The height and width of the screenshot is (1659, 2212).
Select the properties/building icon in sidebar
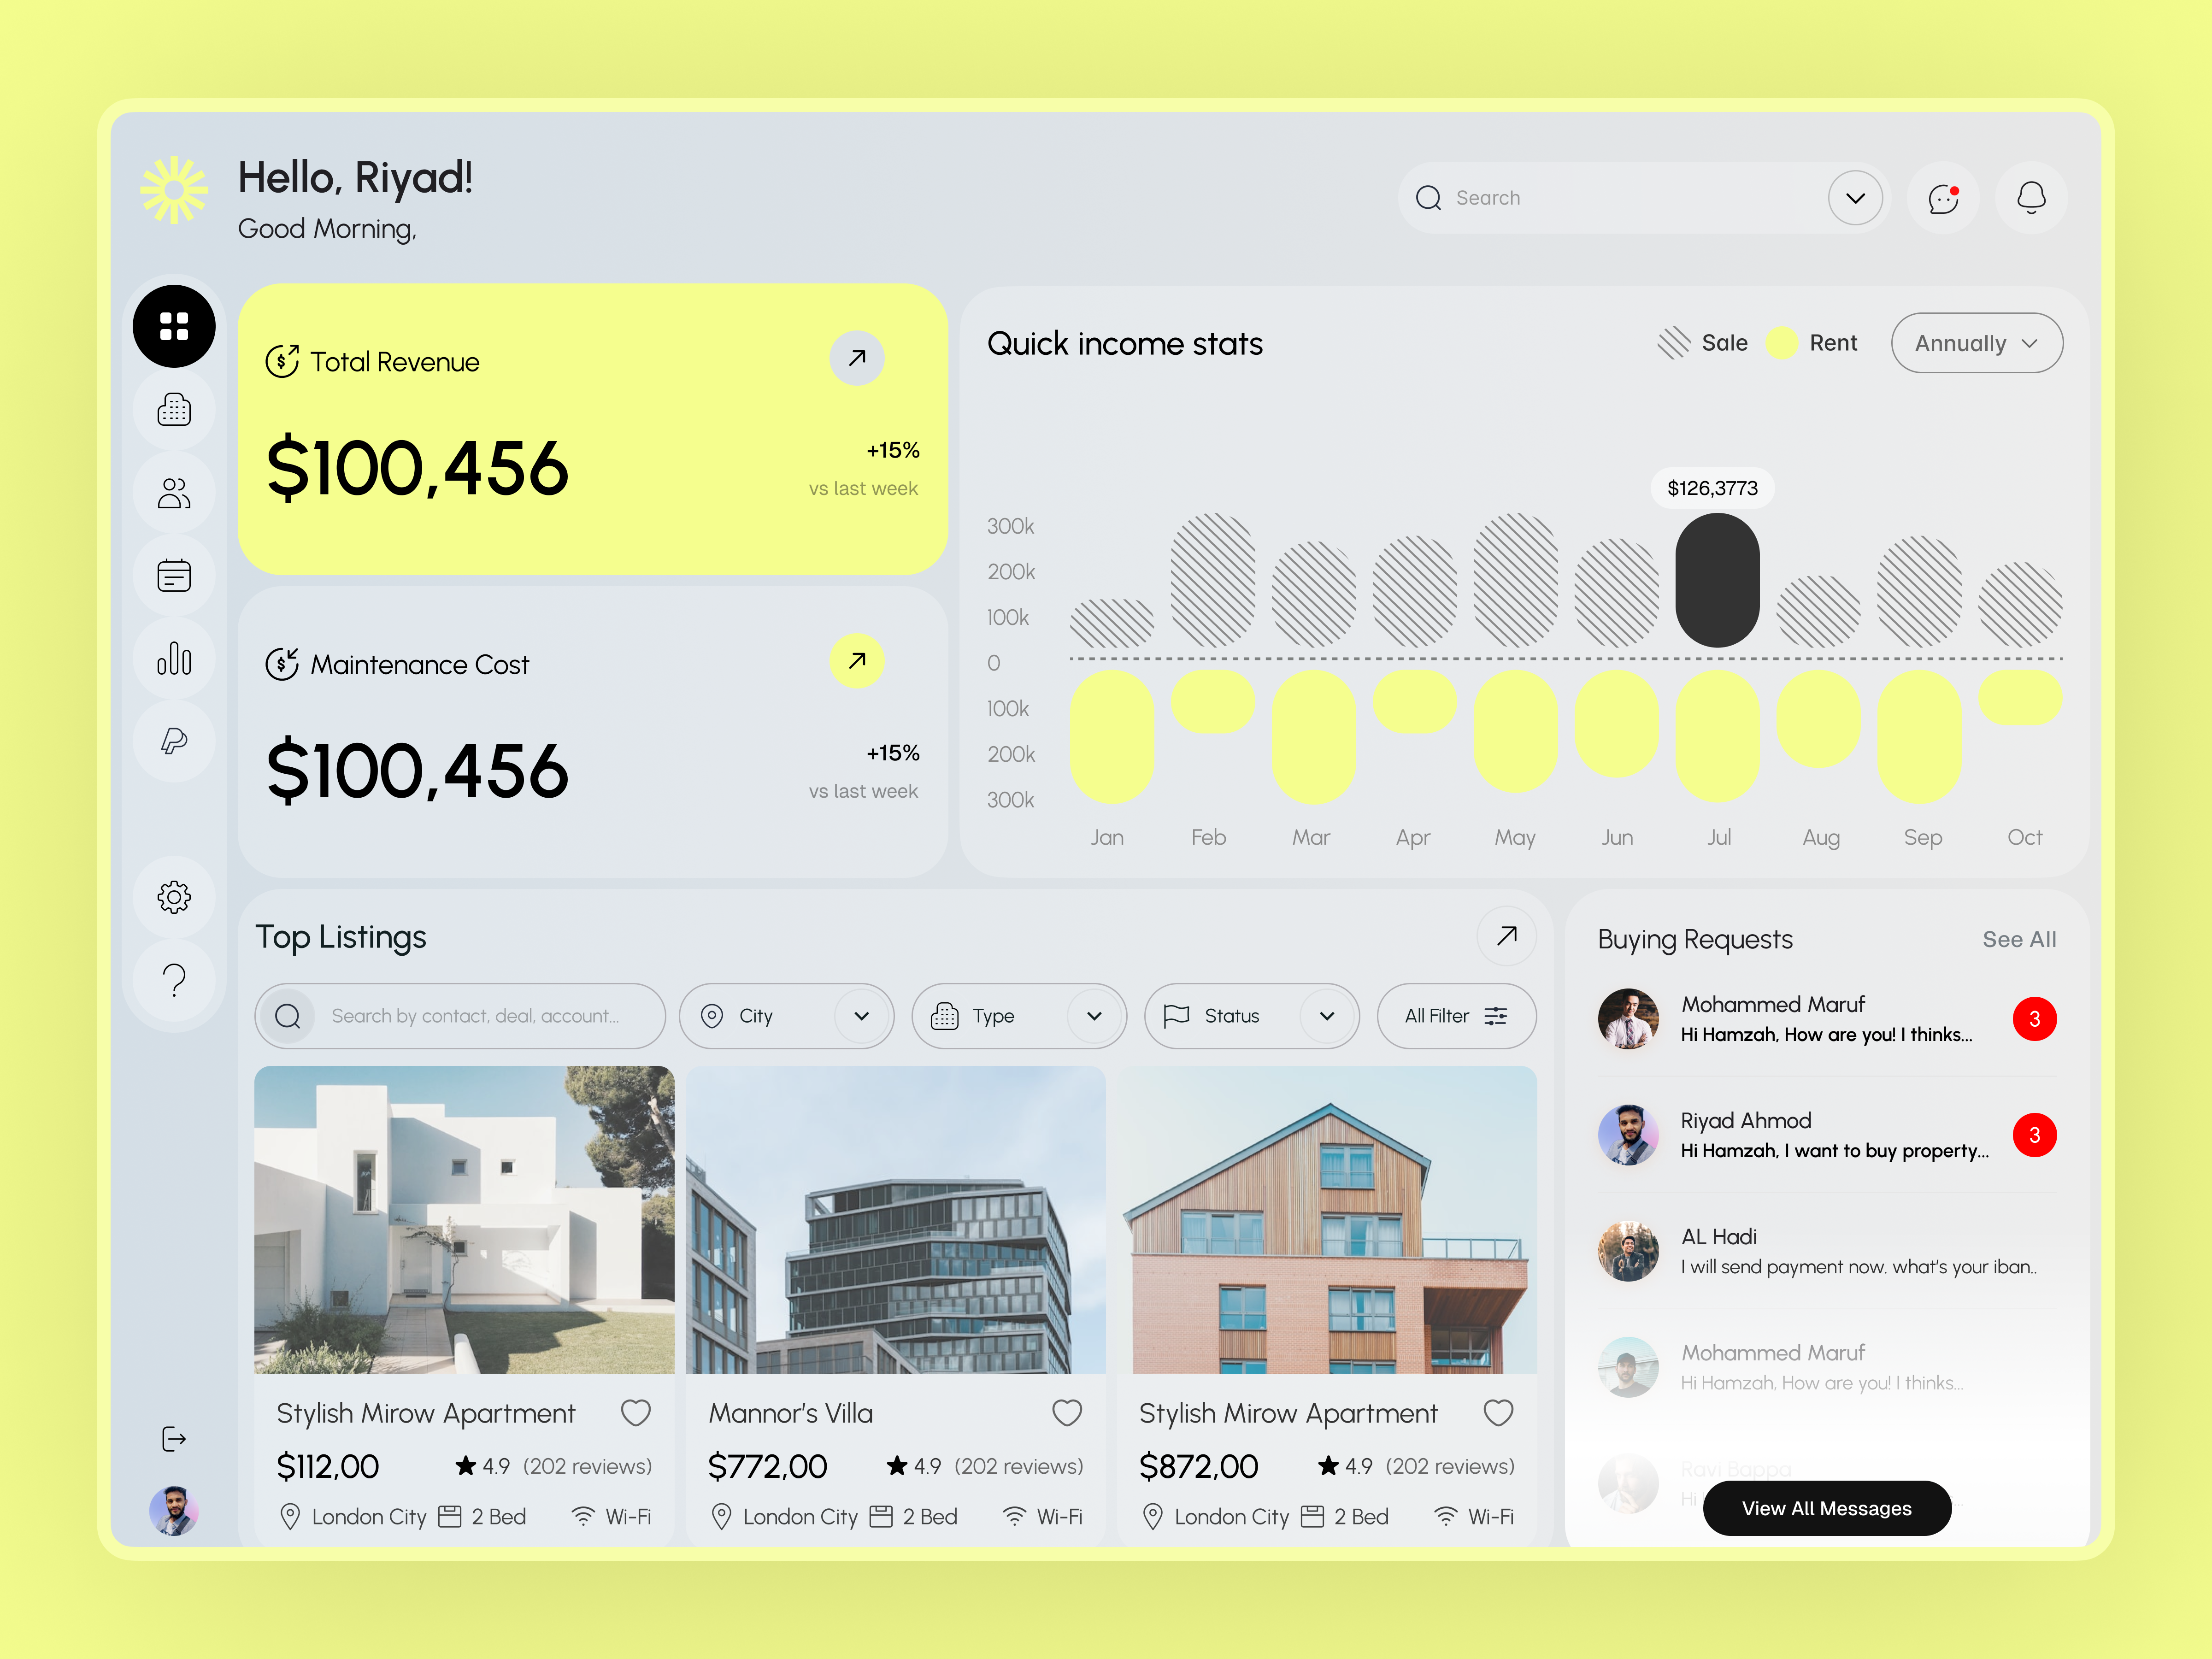(x=174, y=409)
